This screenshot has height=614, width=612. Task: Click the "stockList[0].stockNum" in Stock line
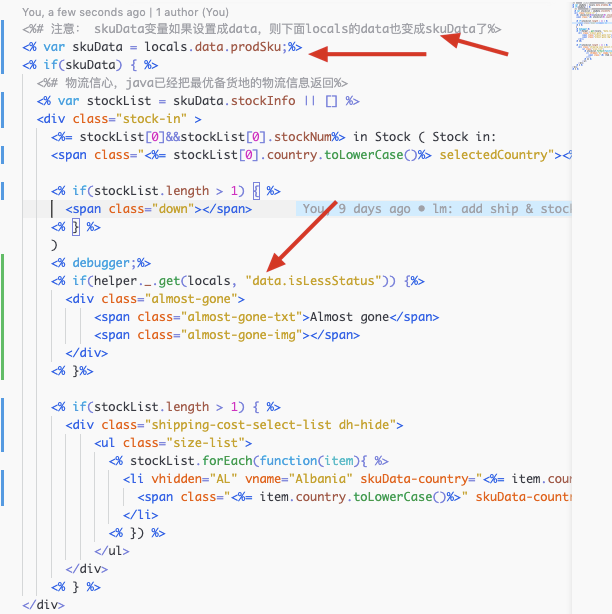point(273,137)
